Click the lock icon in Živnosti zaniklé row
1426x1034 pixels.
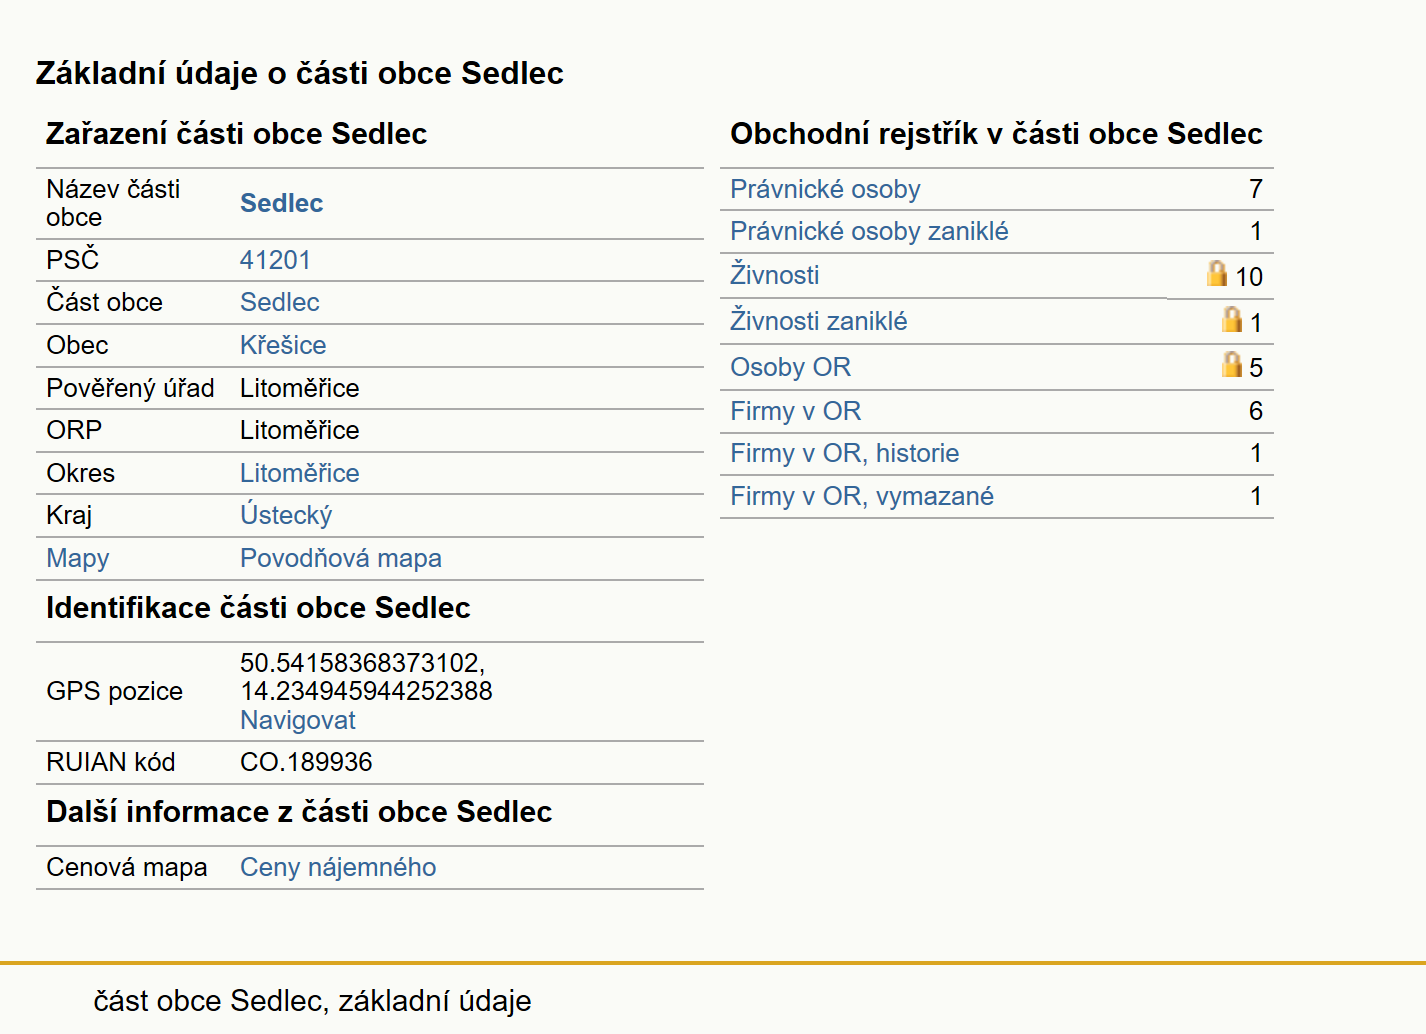(1232, 319)
